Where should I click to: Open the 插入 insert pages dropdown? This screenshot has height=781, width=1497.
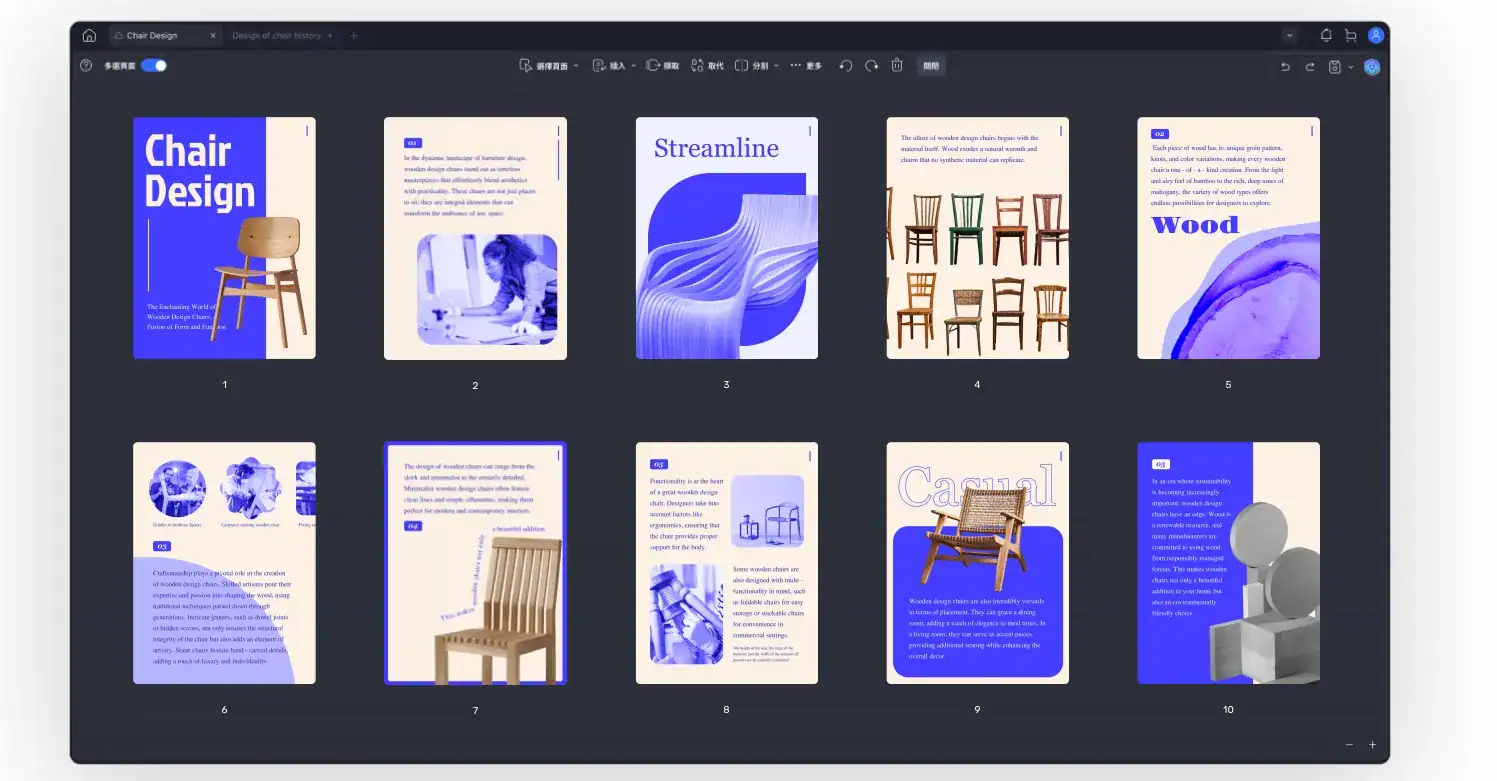coord(614,66)
